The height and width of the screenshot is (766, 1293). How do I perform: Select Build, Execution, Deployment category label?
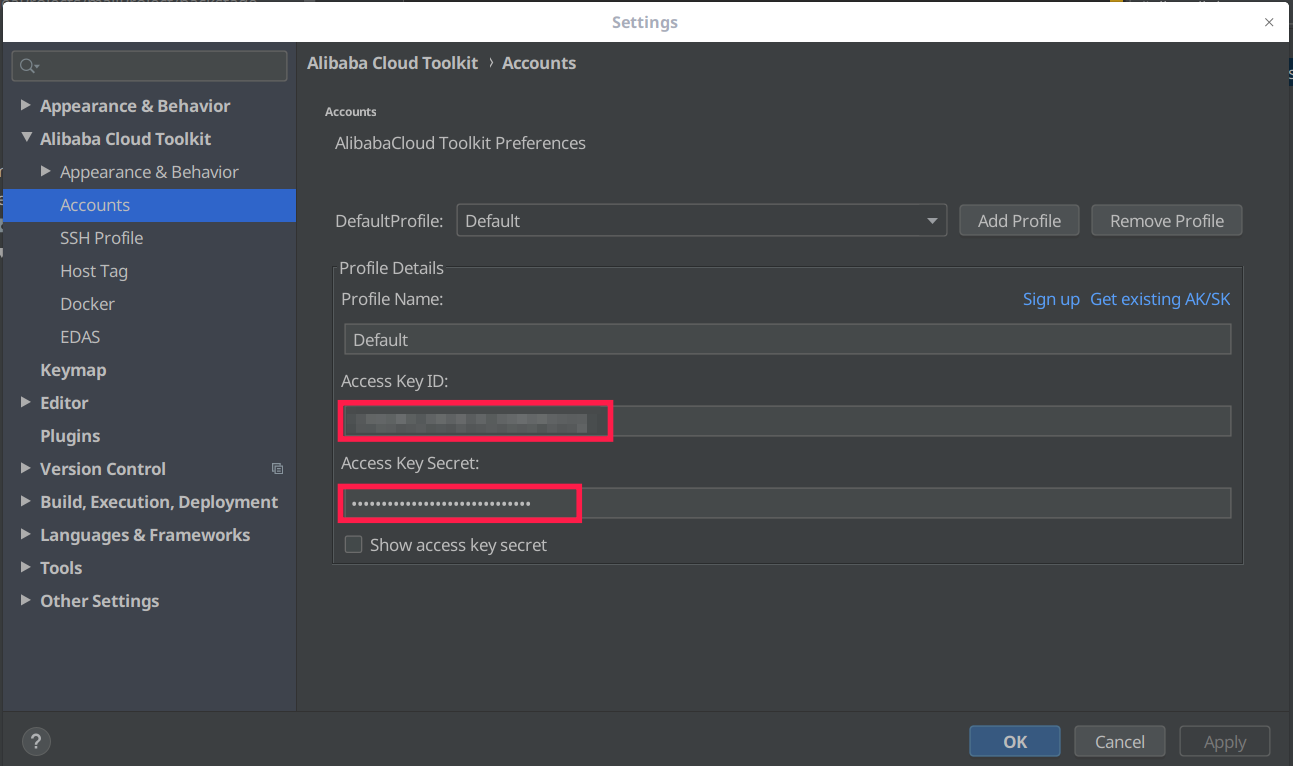pyautogui.click(x=159, y=502)
